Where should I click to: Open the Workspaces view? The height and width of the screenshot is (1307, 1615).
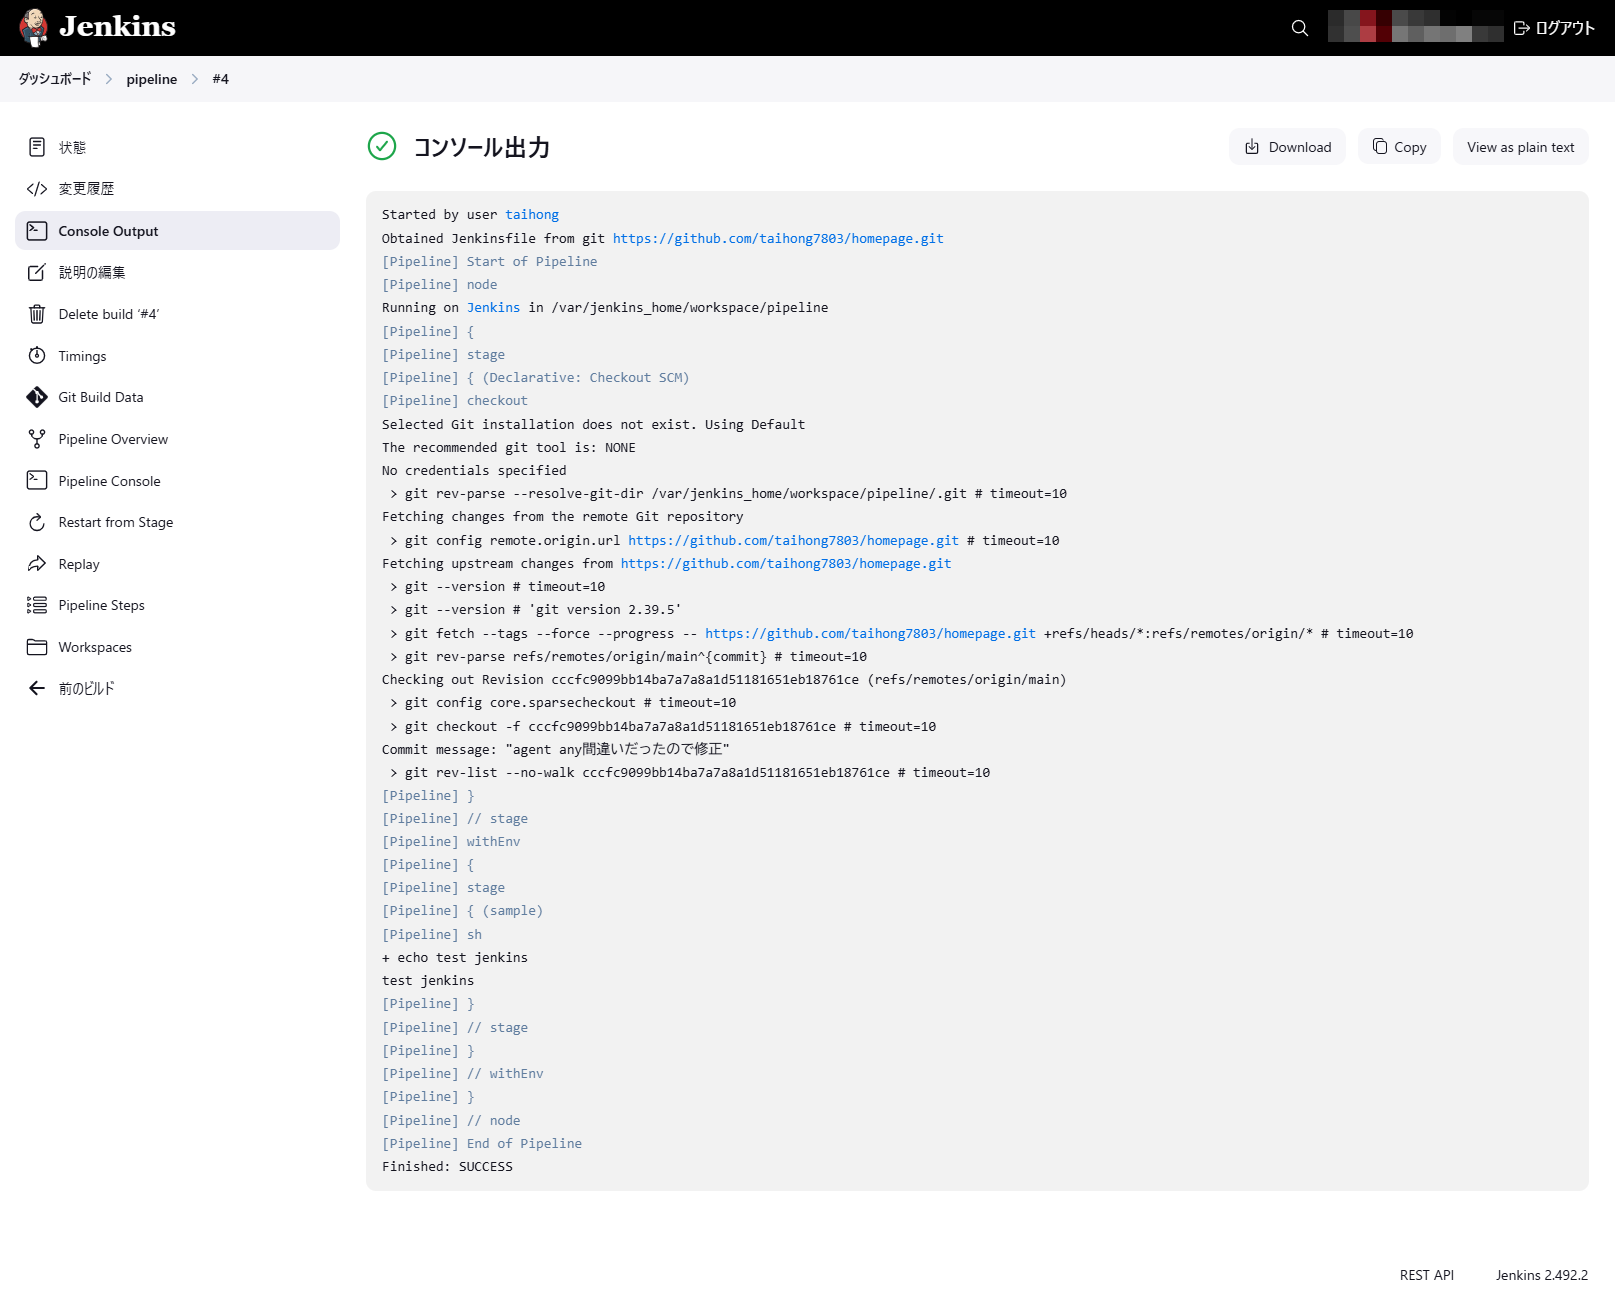pyautogui.click(x=95, y=647)
